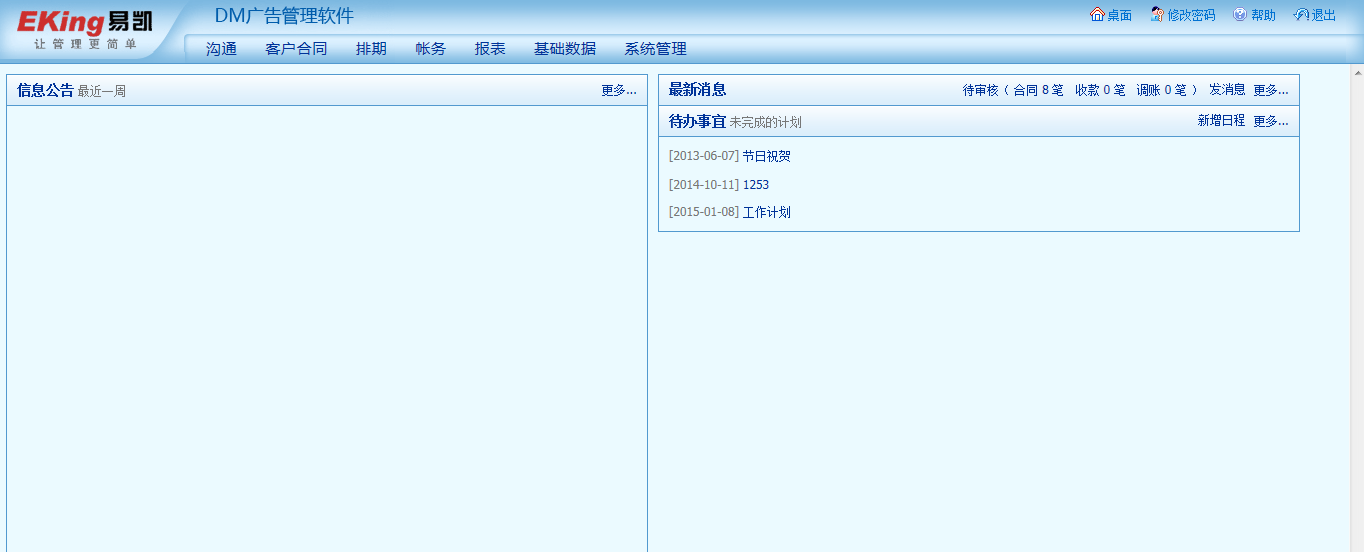The width and height of the screenshot is (1364, 552).
Task: Click 更多 in the 待办事宜 header
Action: (x=1270, y=121)
